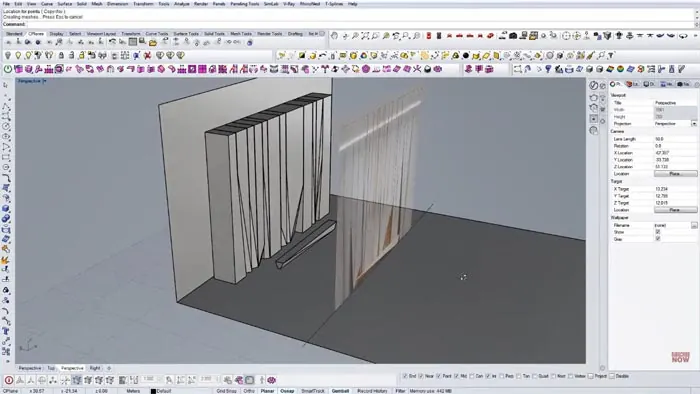The height and width of the screenshot is (394, 700).
Task: Click into the Command input line
Action: [x=360, y=24]
